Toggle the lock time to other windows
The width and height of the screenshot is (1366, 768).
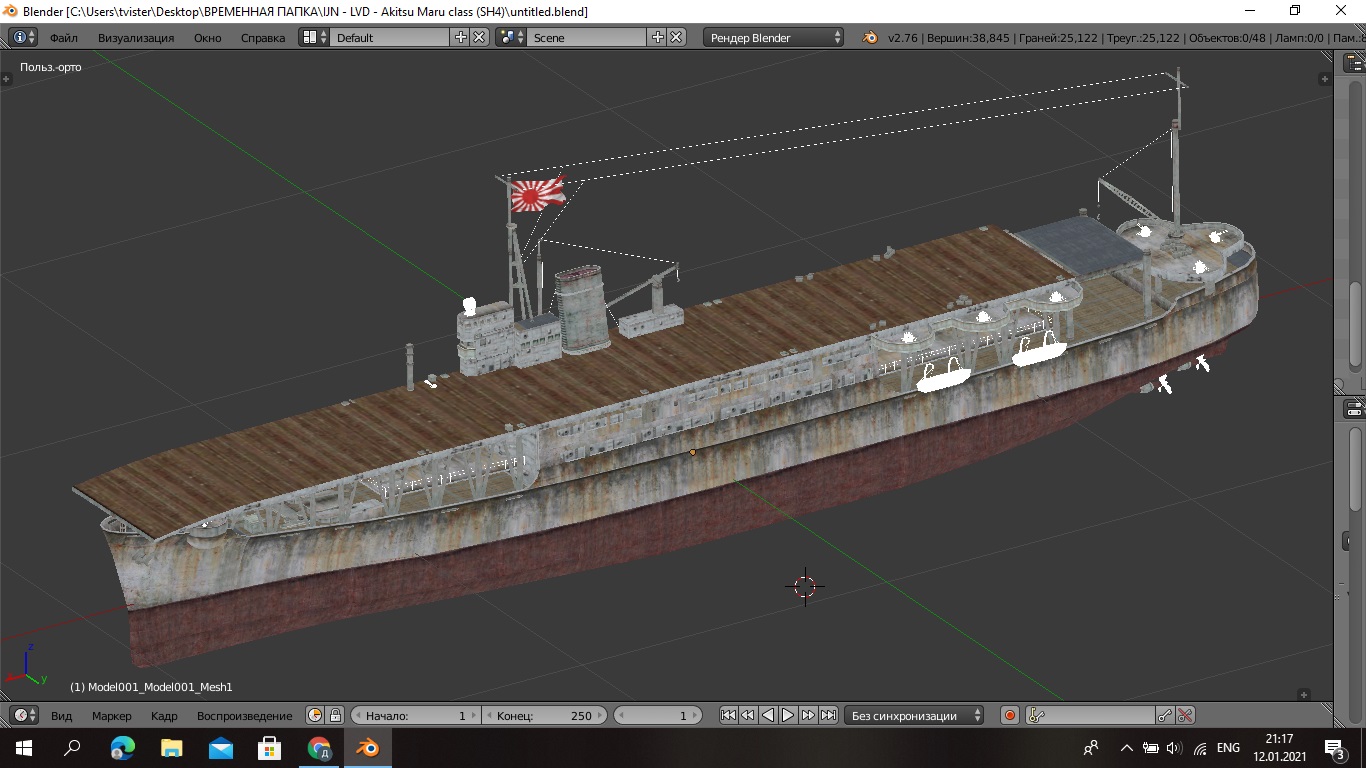[335, 715]
